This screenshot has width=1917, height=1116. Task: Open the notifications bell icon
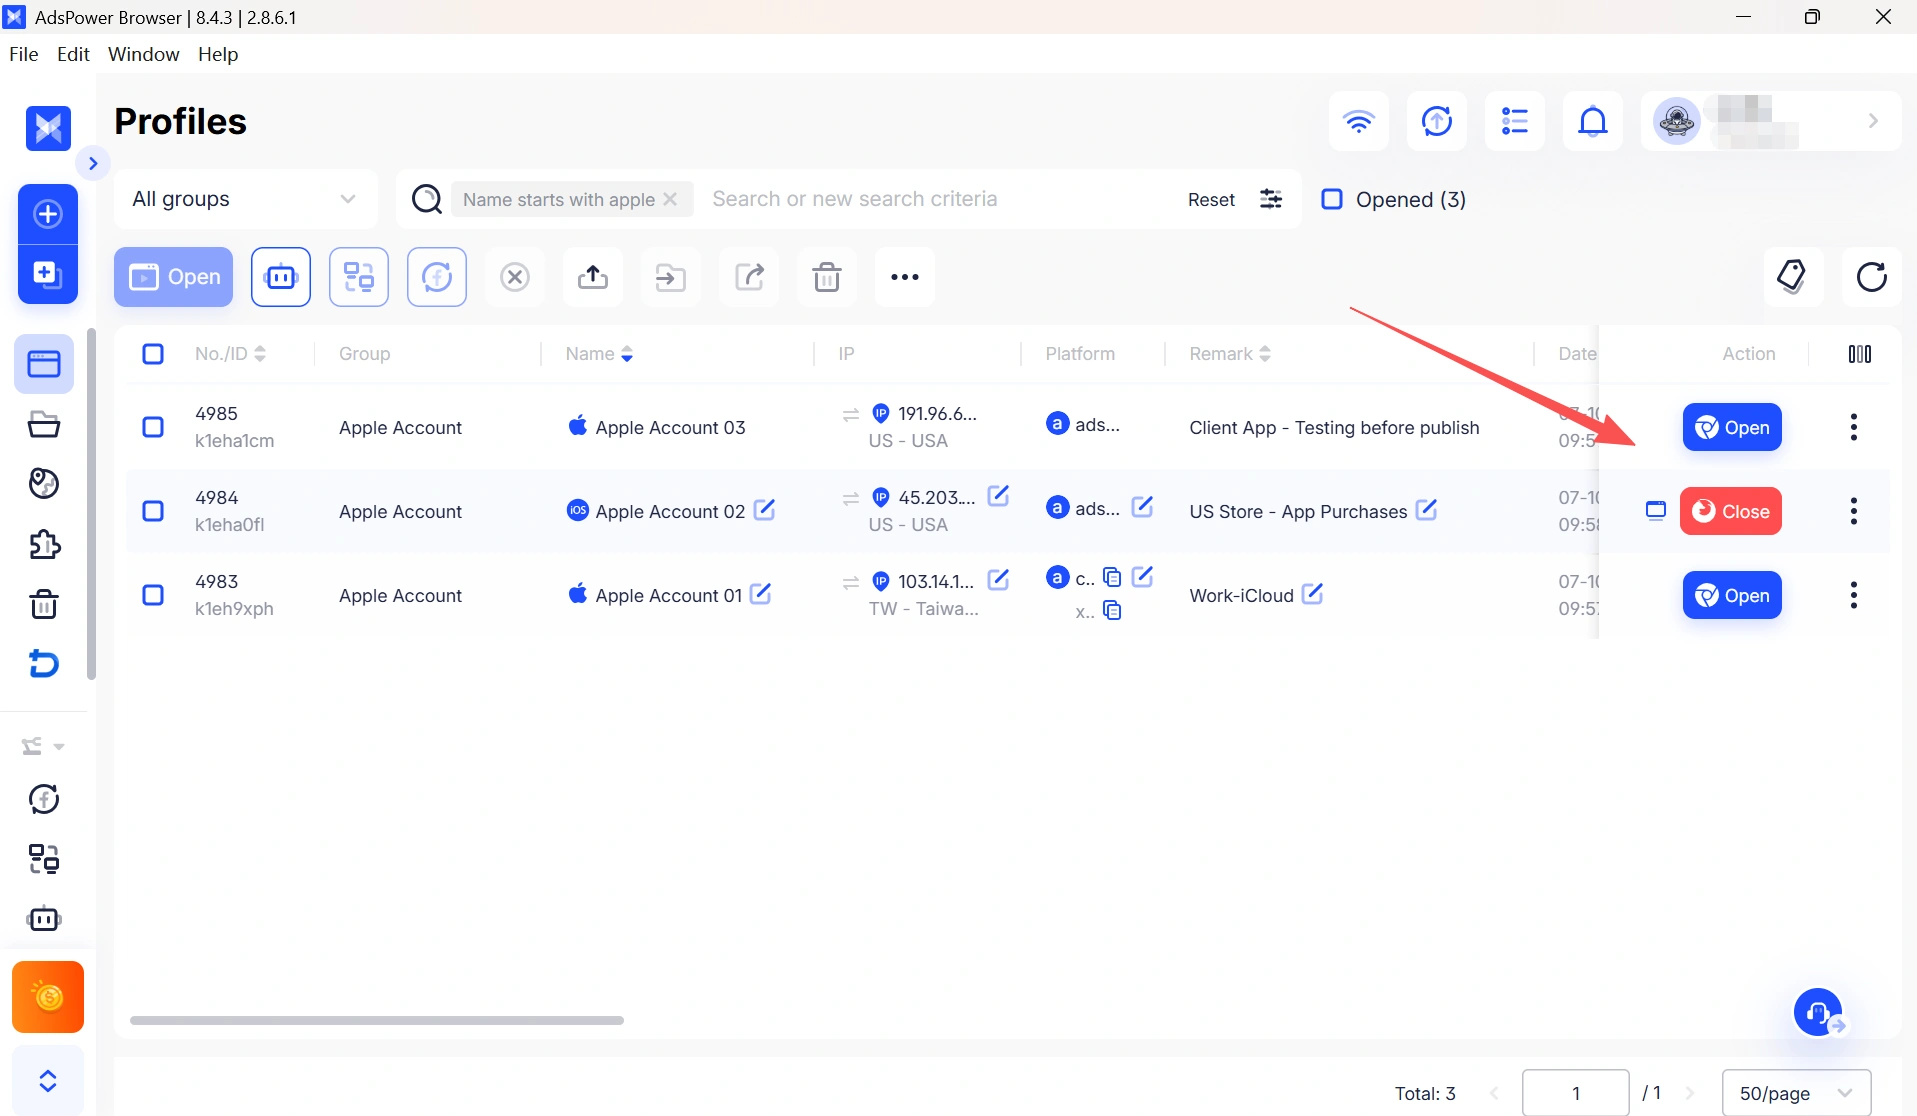point(1593,121)
